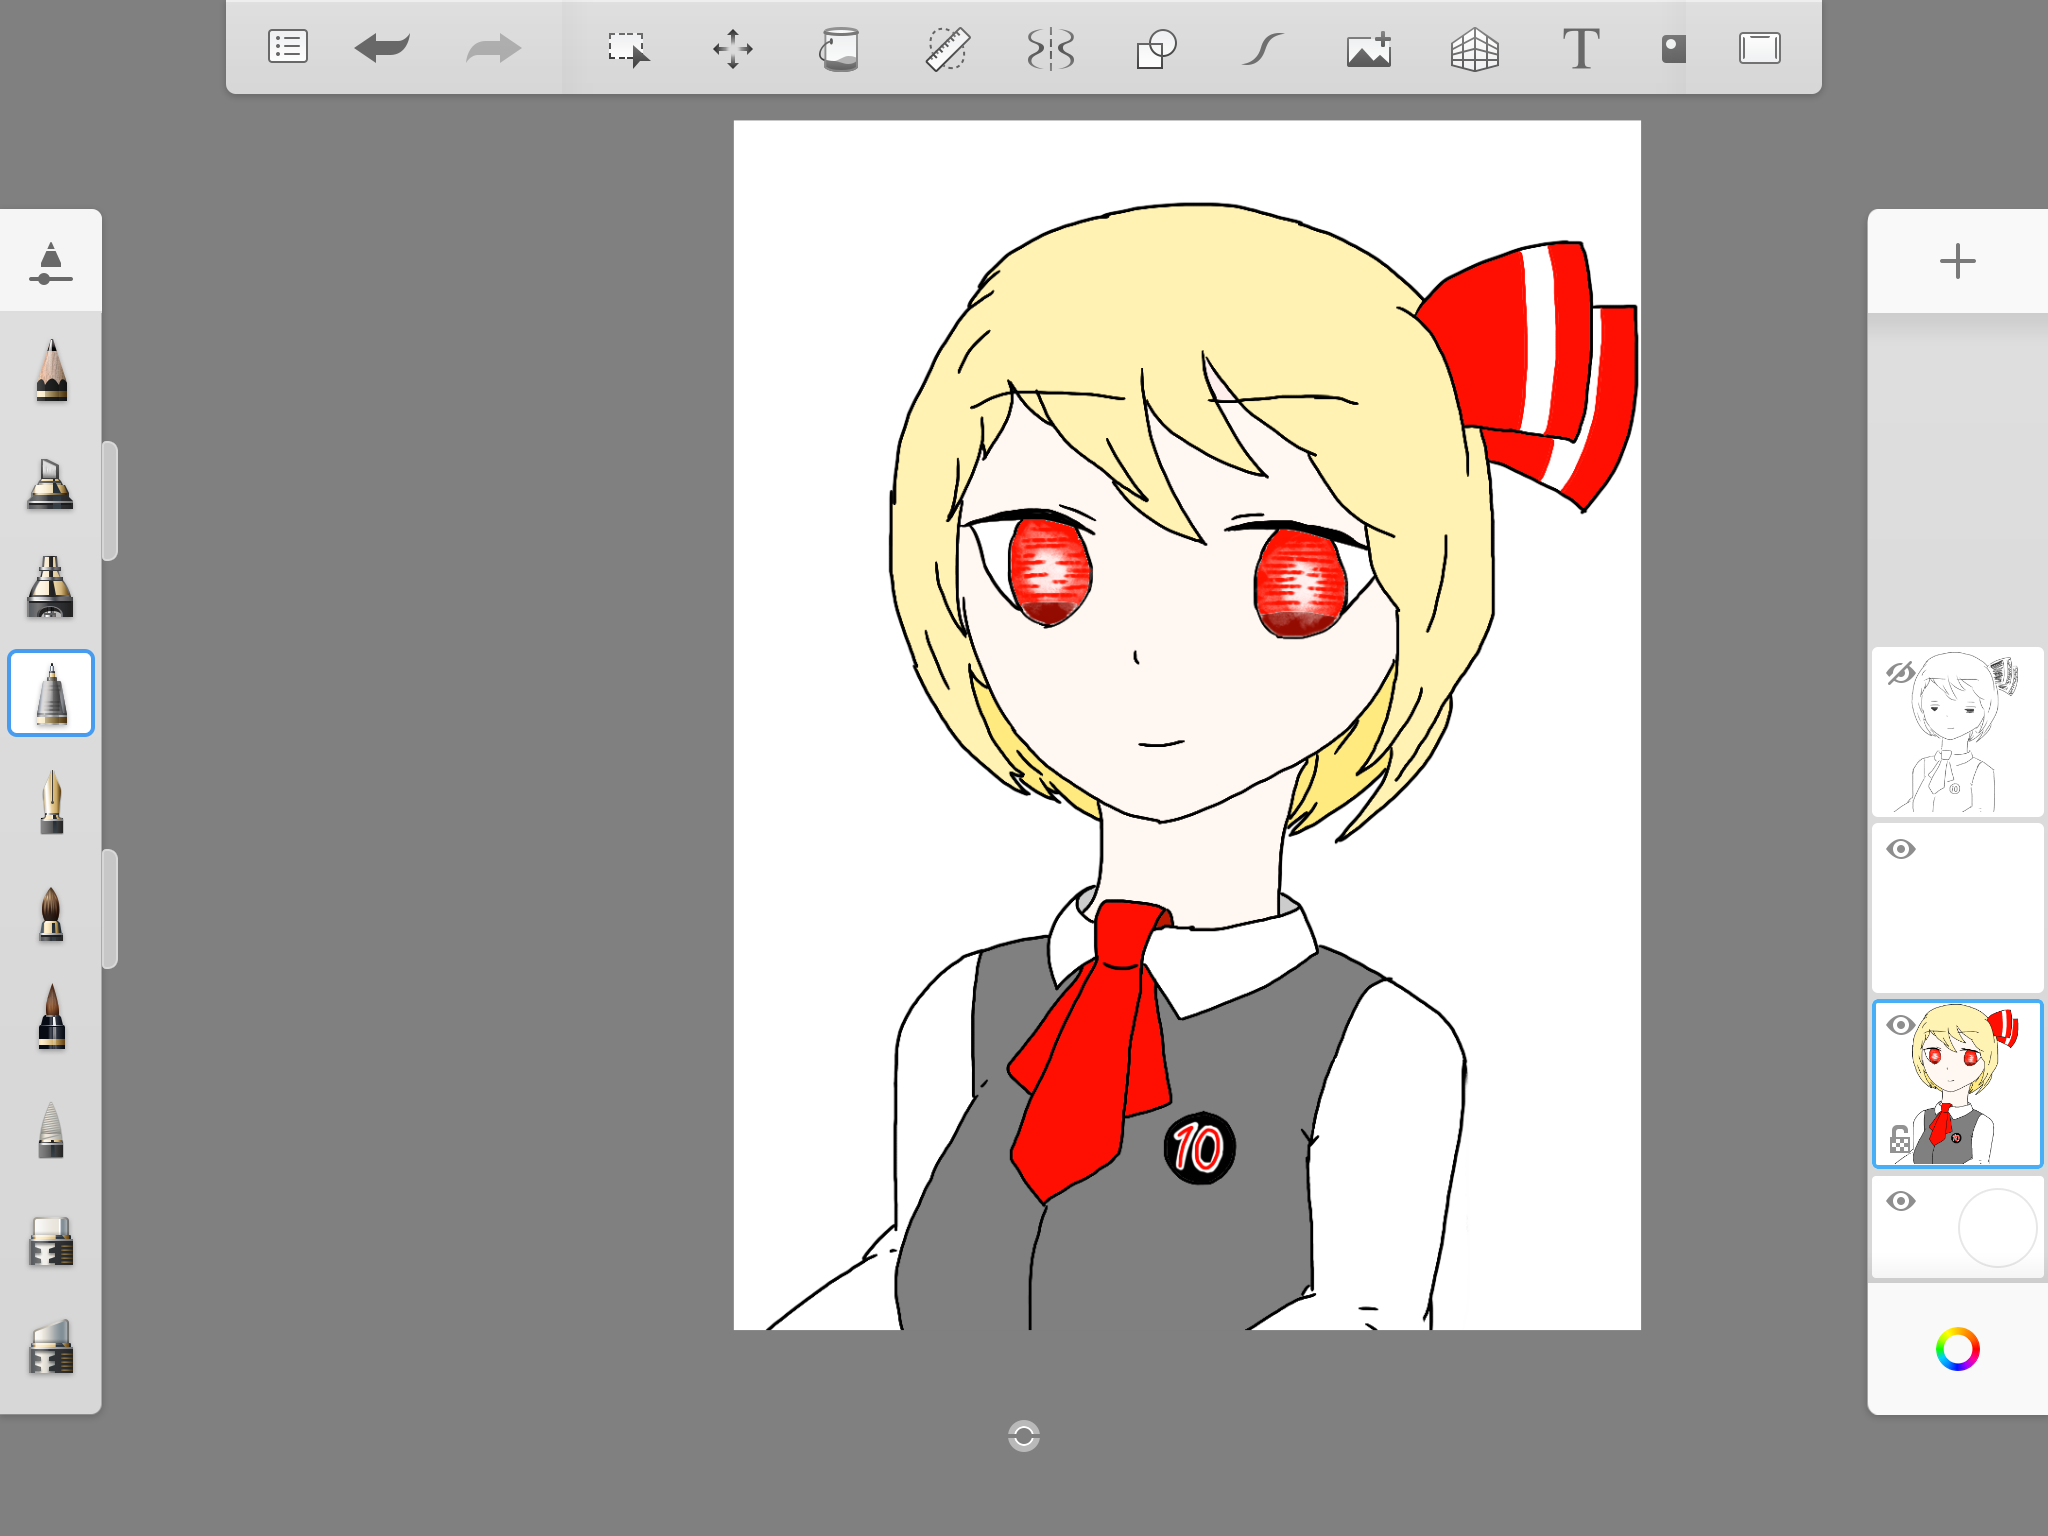The height and width of the screenshot is (1536, 2048).
Task: Select the pencil brush
Action: pyautogui.click(x=51, y=371)
